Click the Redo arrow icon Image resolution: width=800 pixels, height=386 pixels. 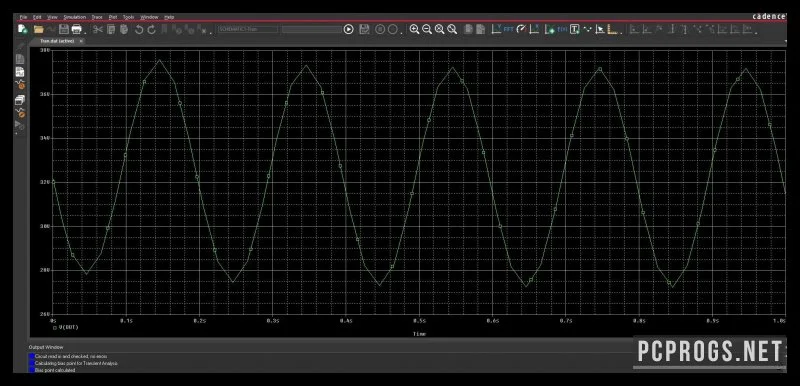click(x=152, y=29)
